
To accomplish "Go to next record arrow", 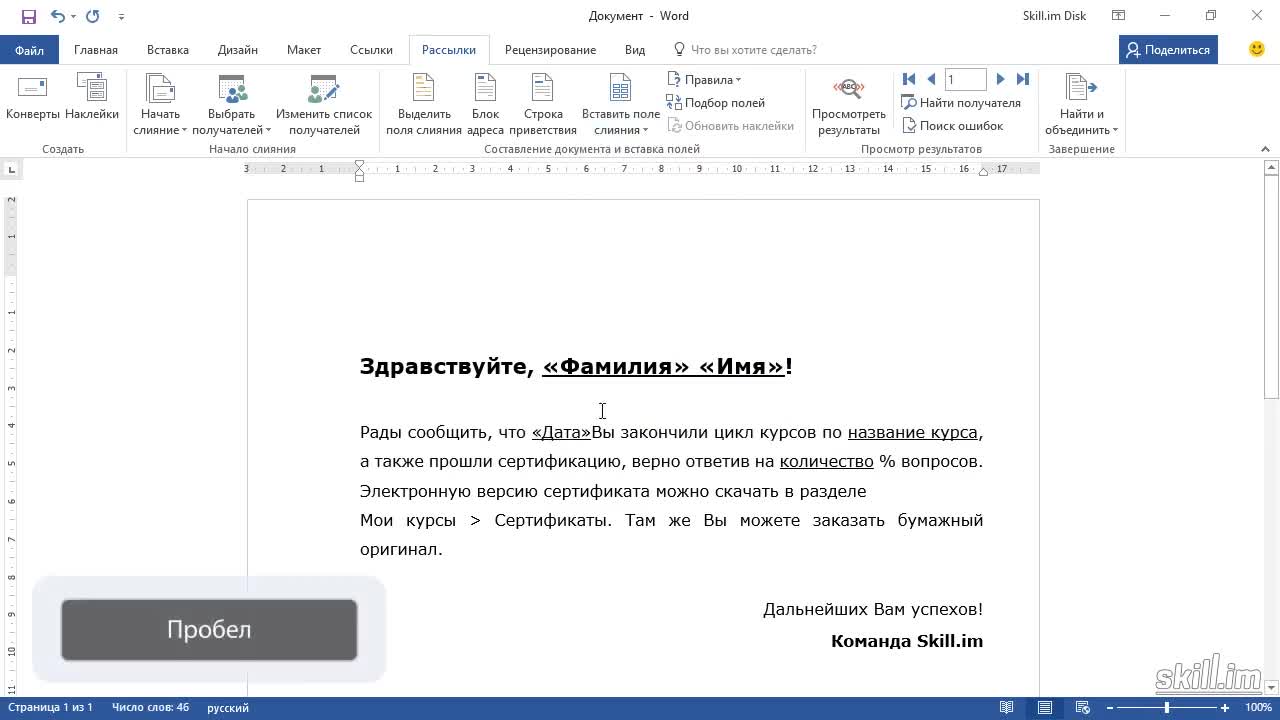I will pos(1000,79).
